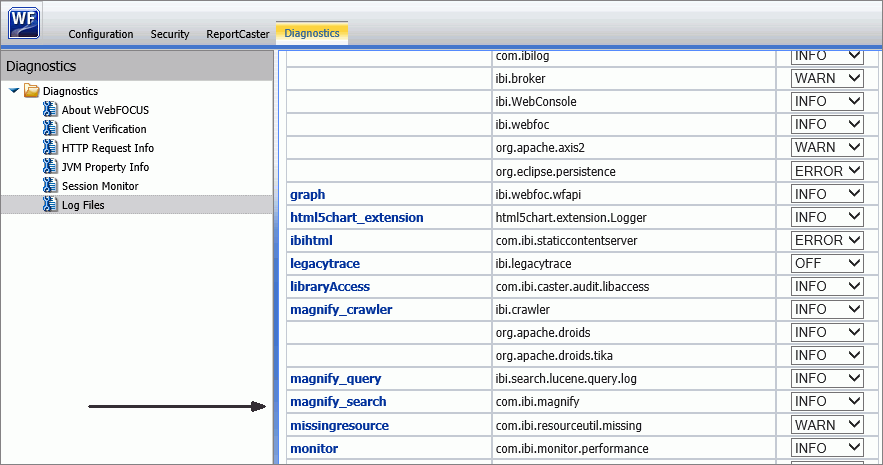Image resolution: width=883 pixels, height=465 pixels.
Task: Collapse the Diagnostics tree node
Action: coord(14,91)
